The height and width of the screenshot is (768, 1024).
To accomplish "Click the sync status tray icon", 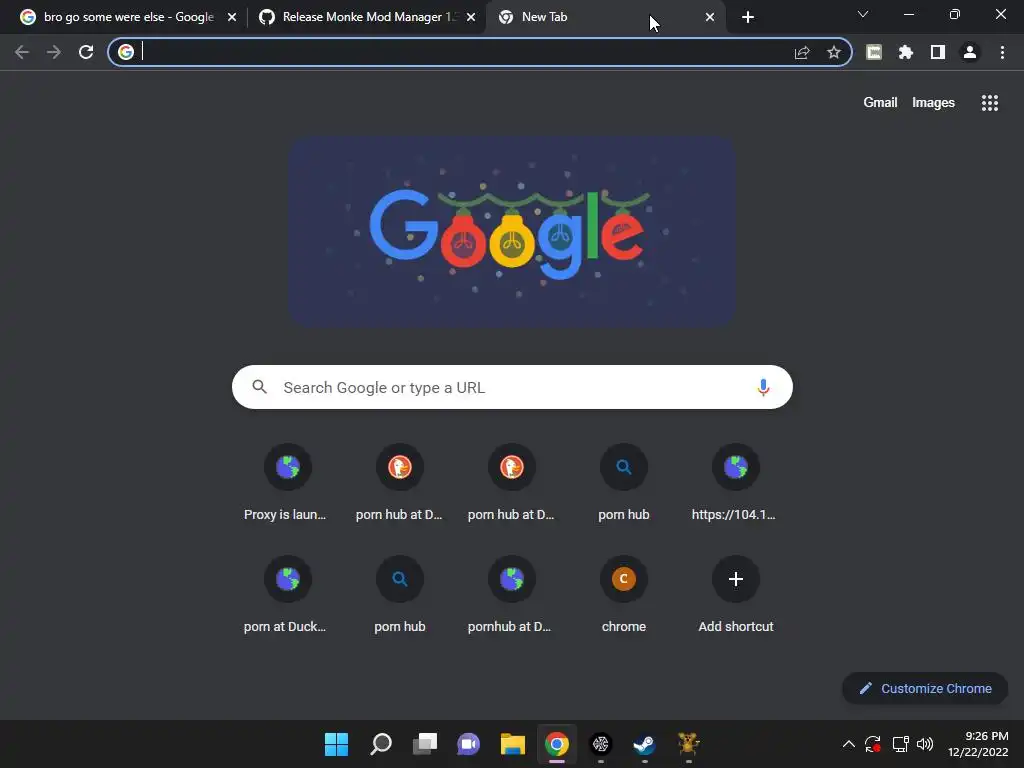I will click(x=873, y=744).
